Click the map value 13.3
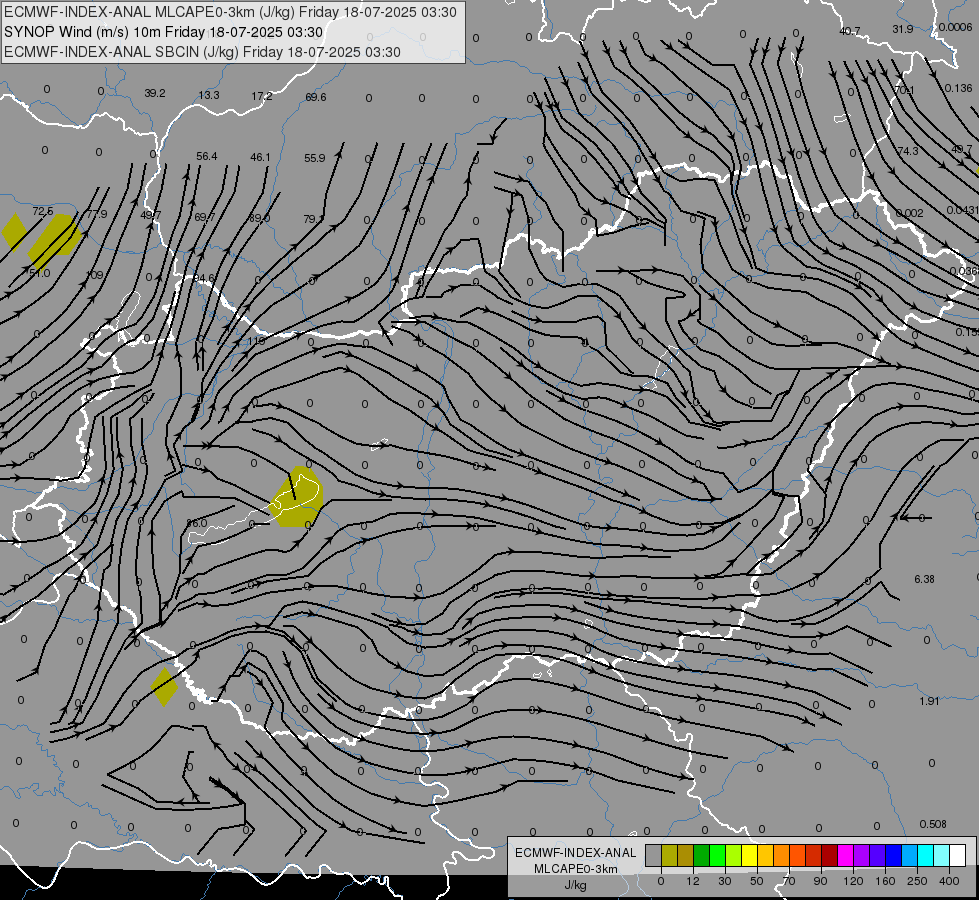This screenshot has height=900, width=979. coord(209,95)
